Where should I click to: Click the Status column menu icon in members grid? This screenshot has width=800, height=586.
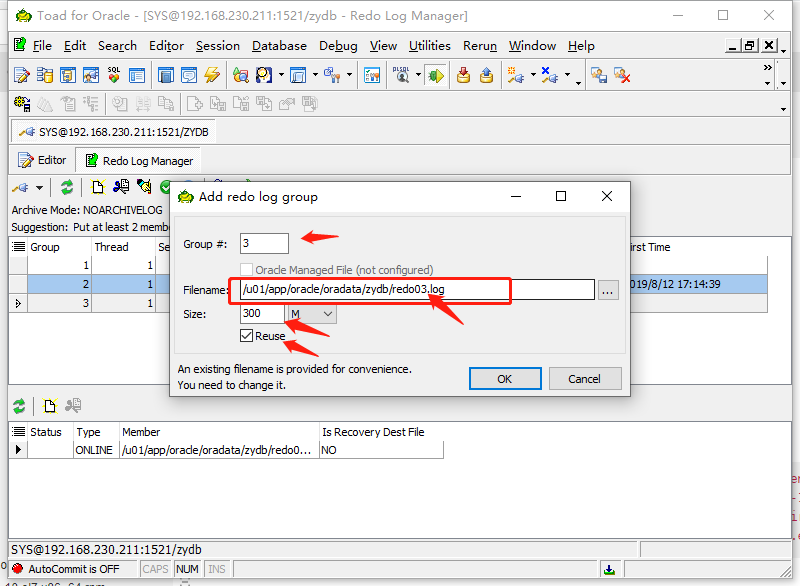(x=19, y=432)
